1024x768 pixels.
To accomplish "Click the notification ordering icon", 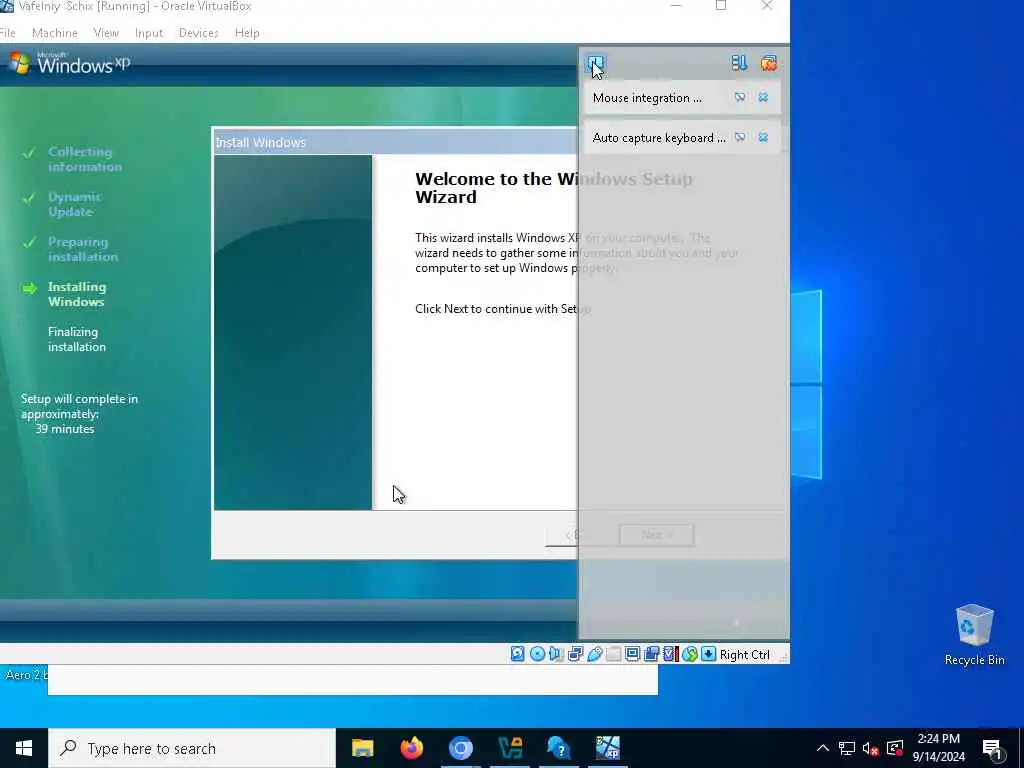I will click(739, 63).
